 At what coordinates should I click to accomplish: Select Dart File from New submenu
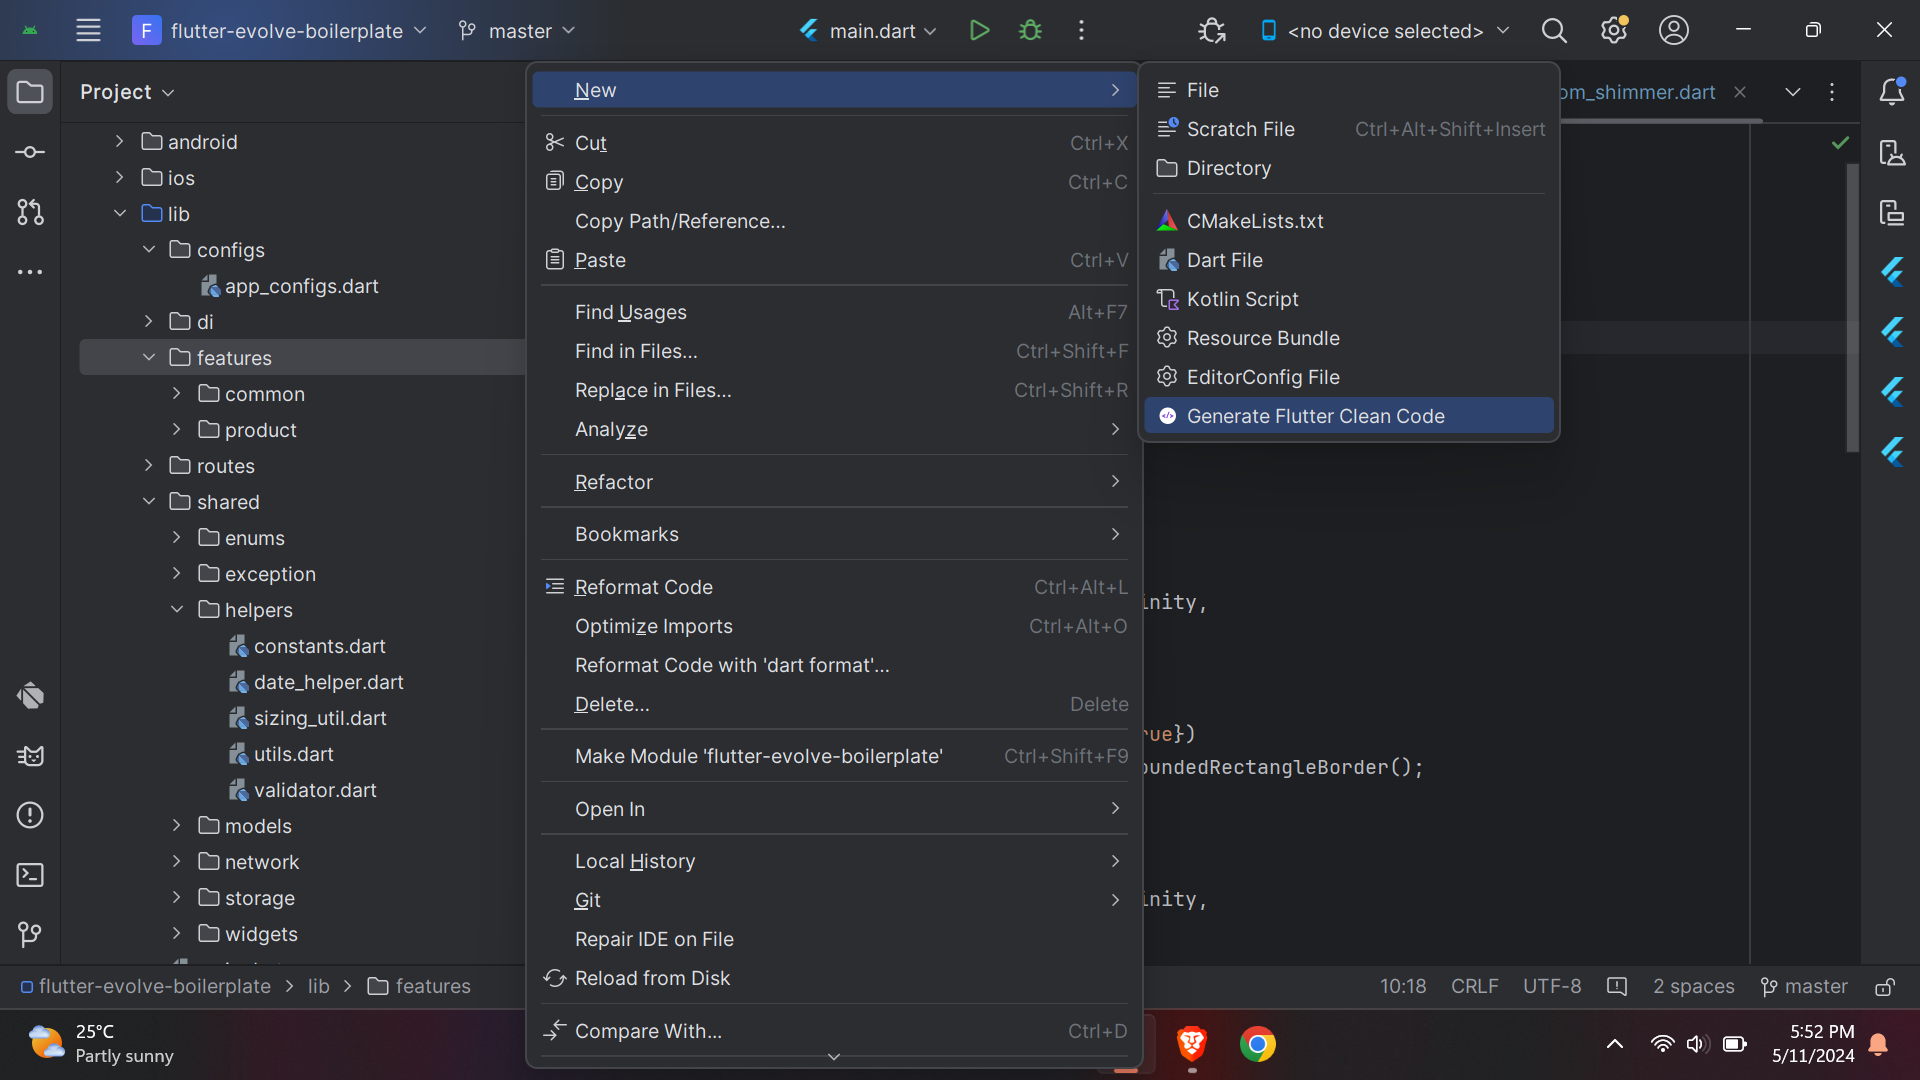click(x=1224, y=260)
